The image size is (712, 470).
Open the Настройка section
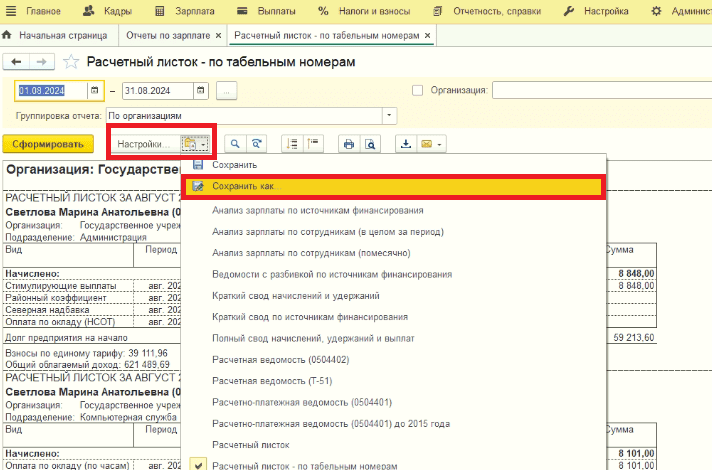tap(596, 11)
